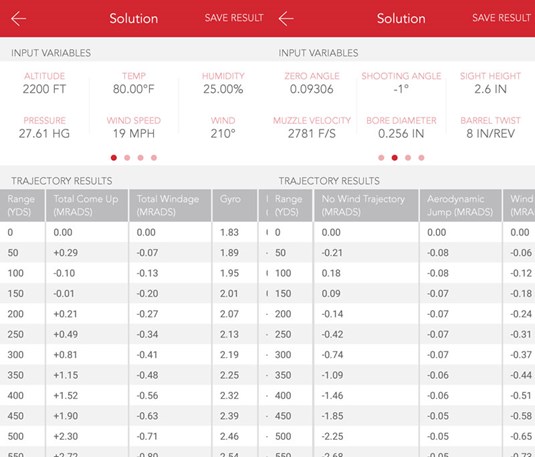This screenshot has width=535, height=457.
Task: Tap the HUMIDITY value 25.00%
Action: (x=223, y=89)
